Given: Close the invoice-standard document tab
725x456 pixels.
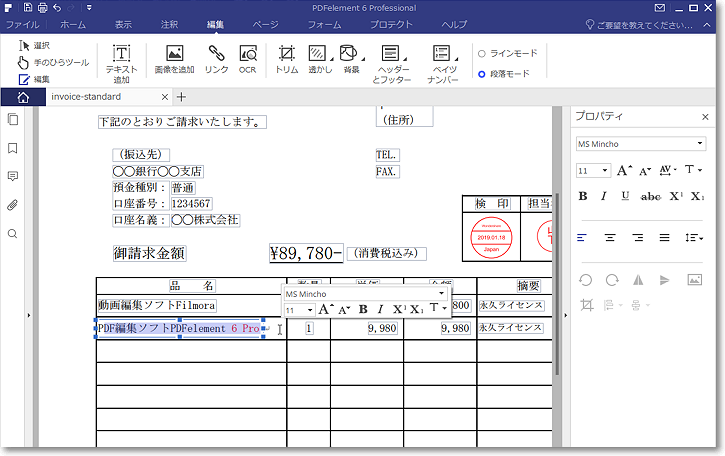Looking at the screenshot, I should [165, 97].
